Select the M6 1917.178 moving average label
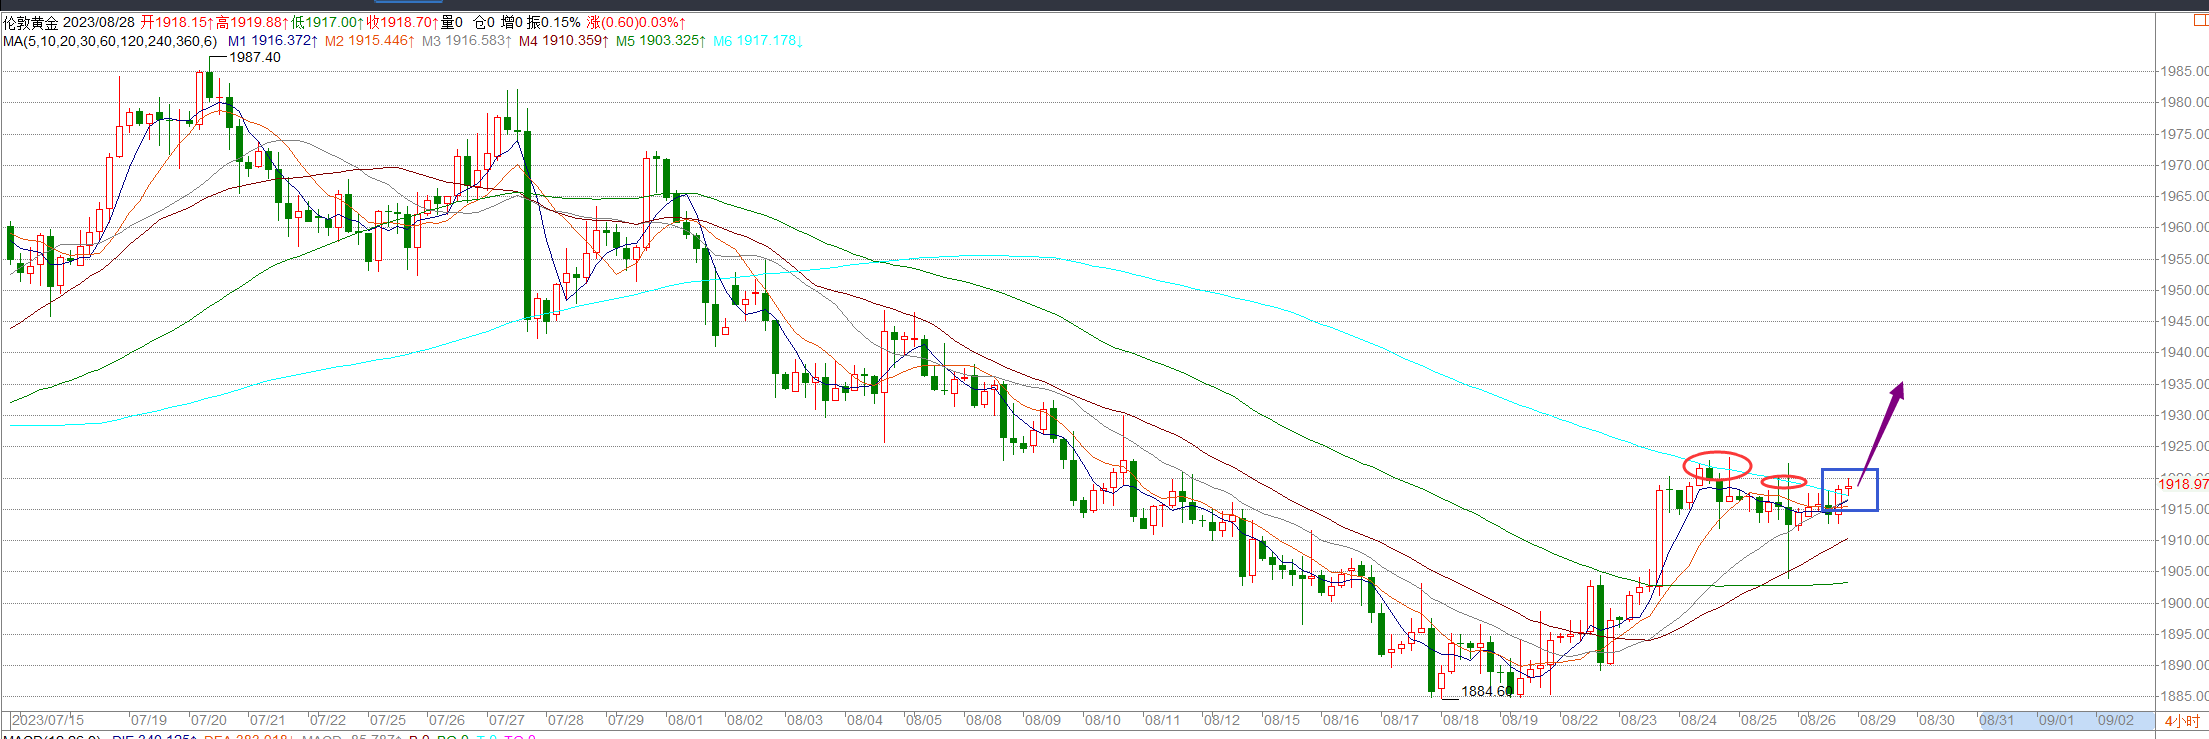 pos(758,41)
